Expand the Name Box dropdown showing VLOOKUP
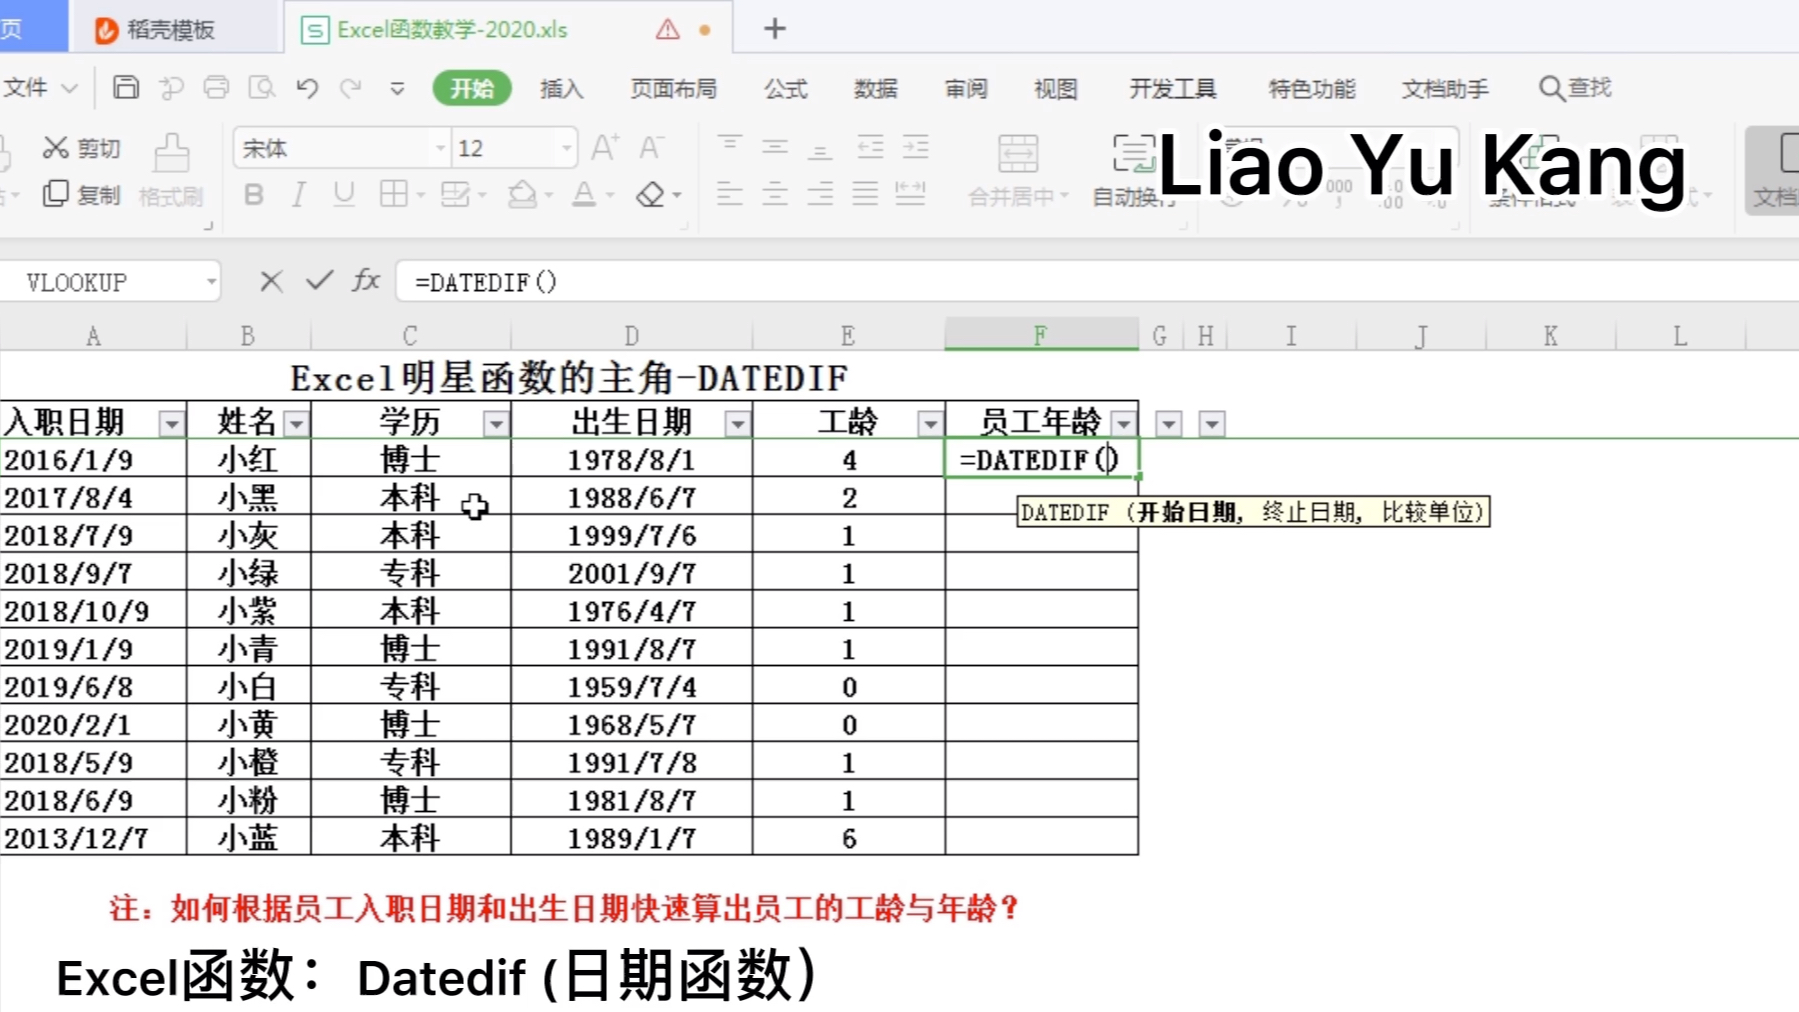The height and width of the screenshot is (1012, 1799). click(211, 281)
